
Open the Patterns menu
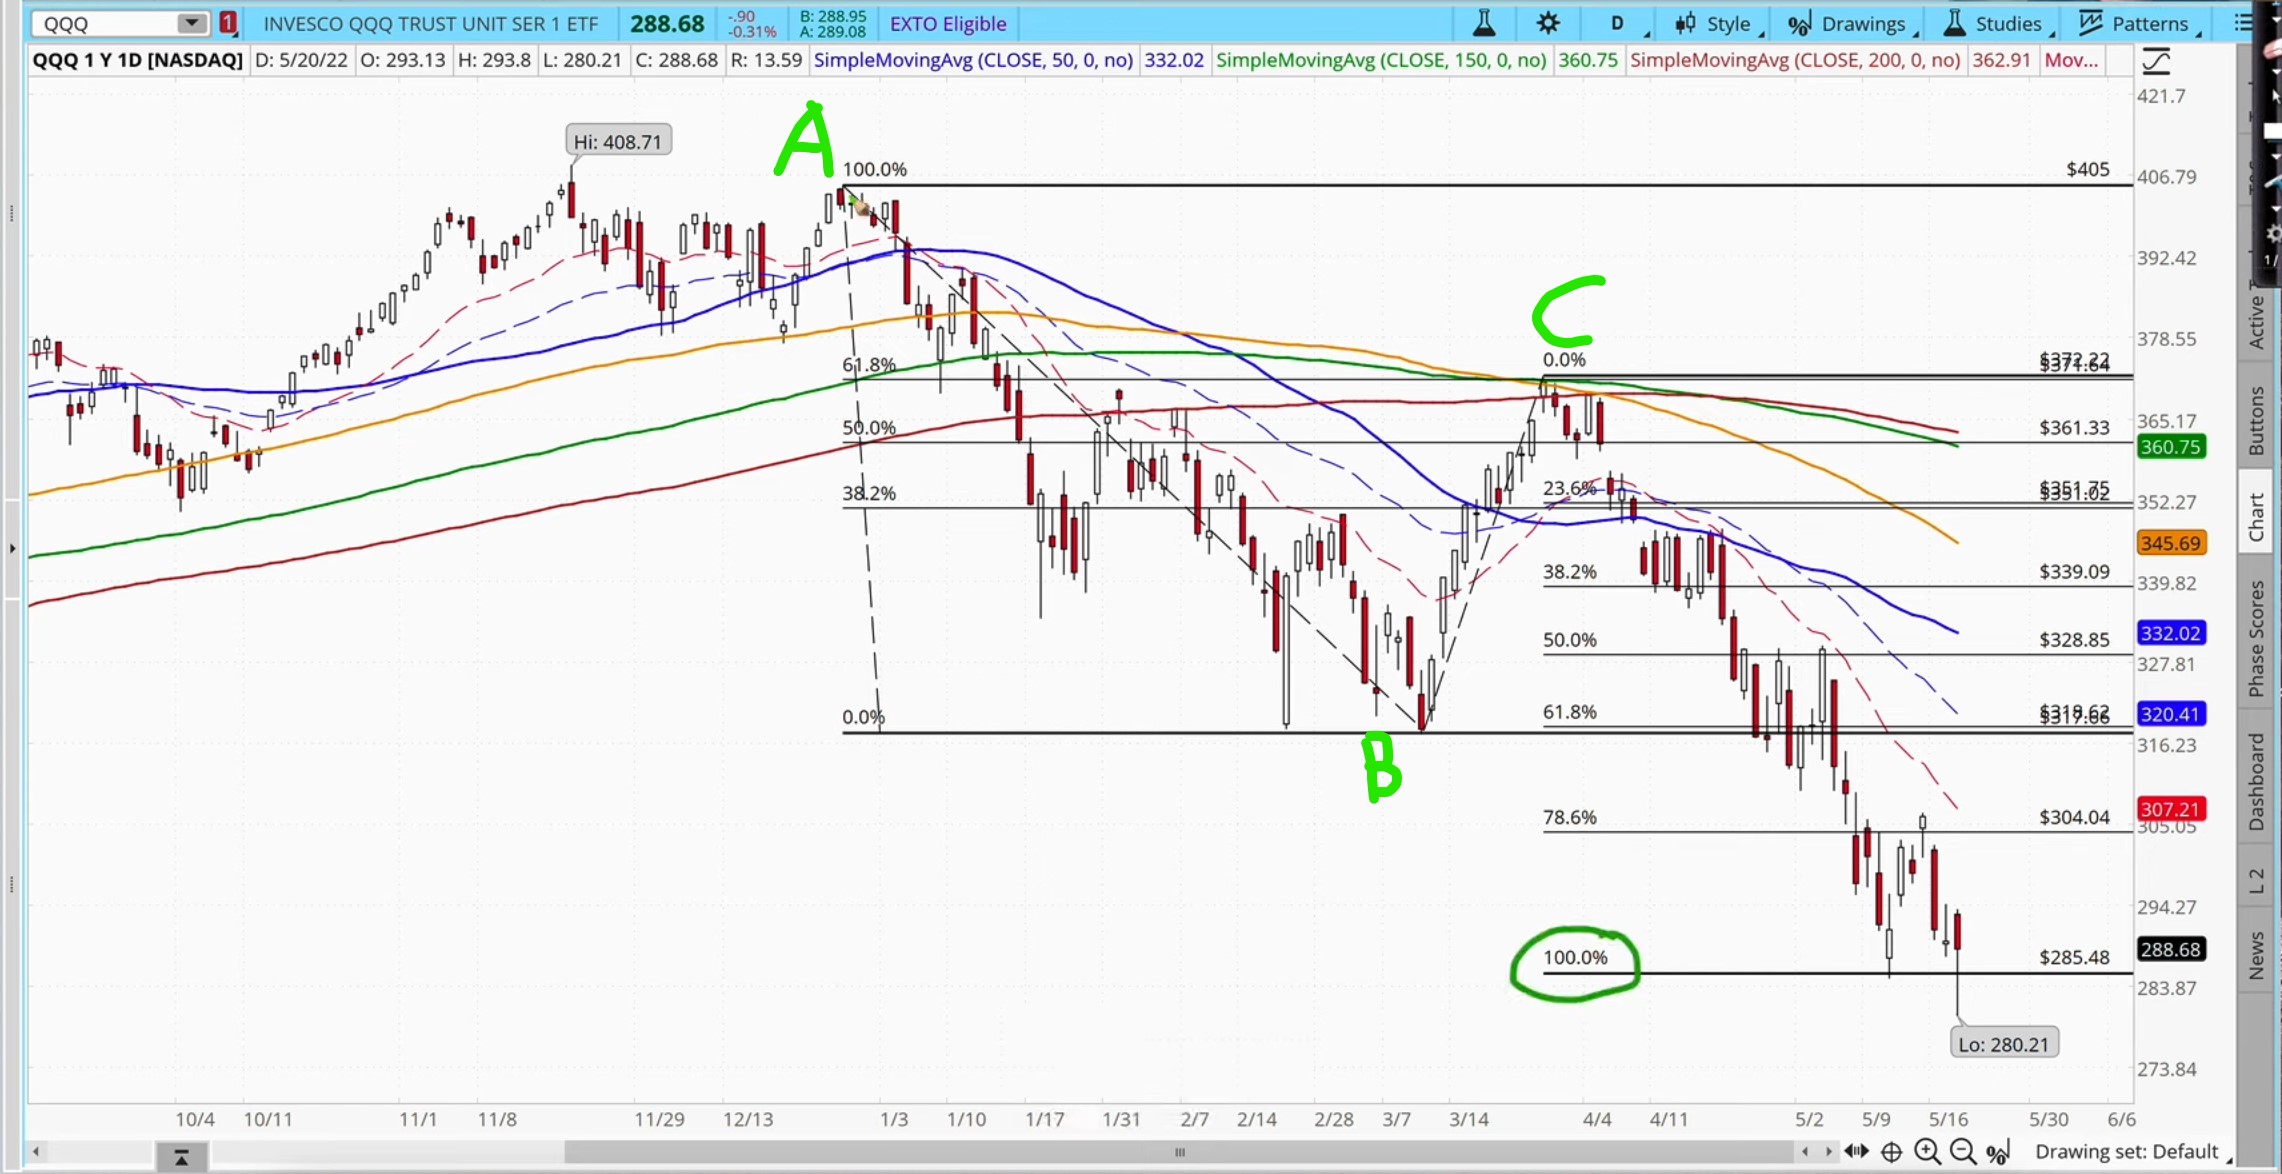pyautogui.click(x=2139, y=24)
